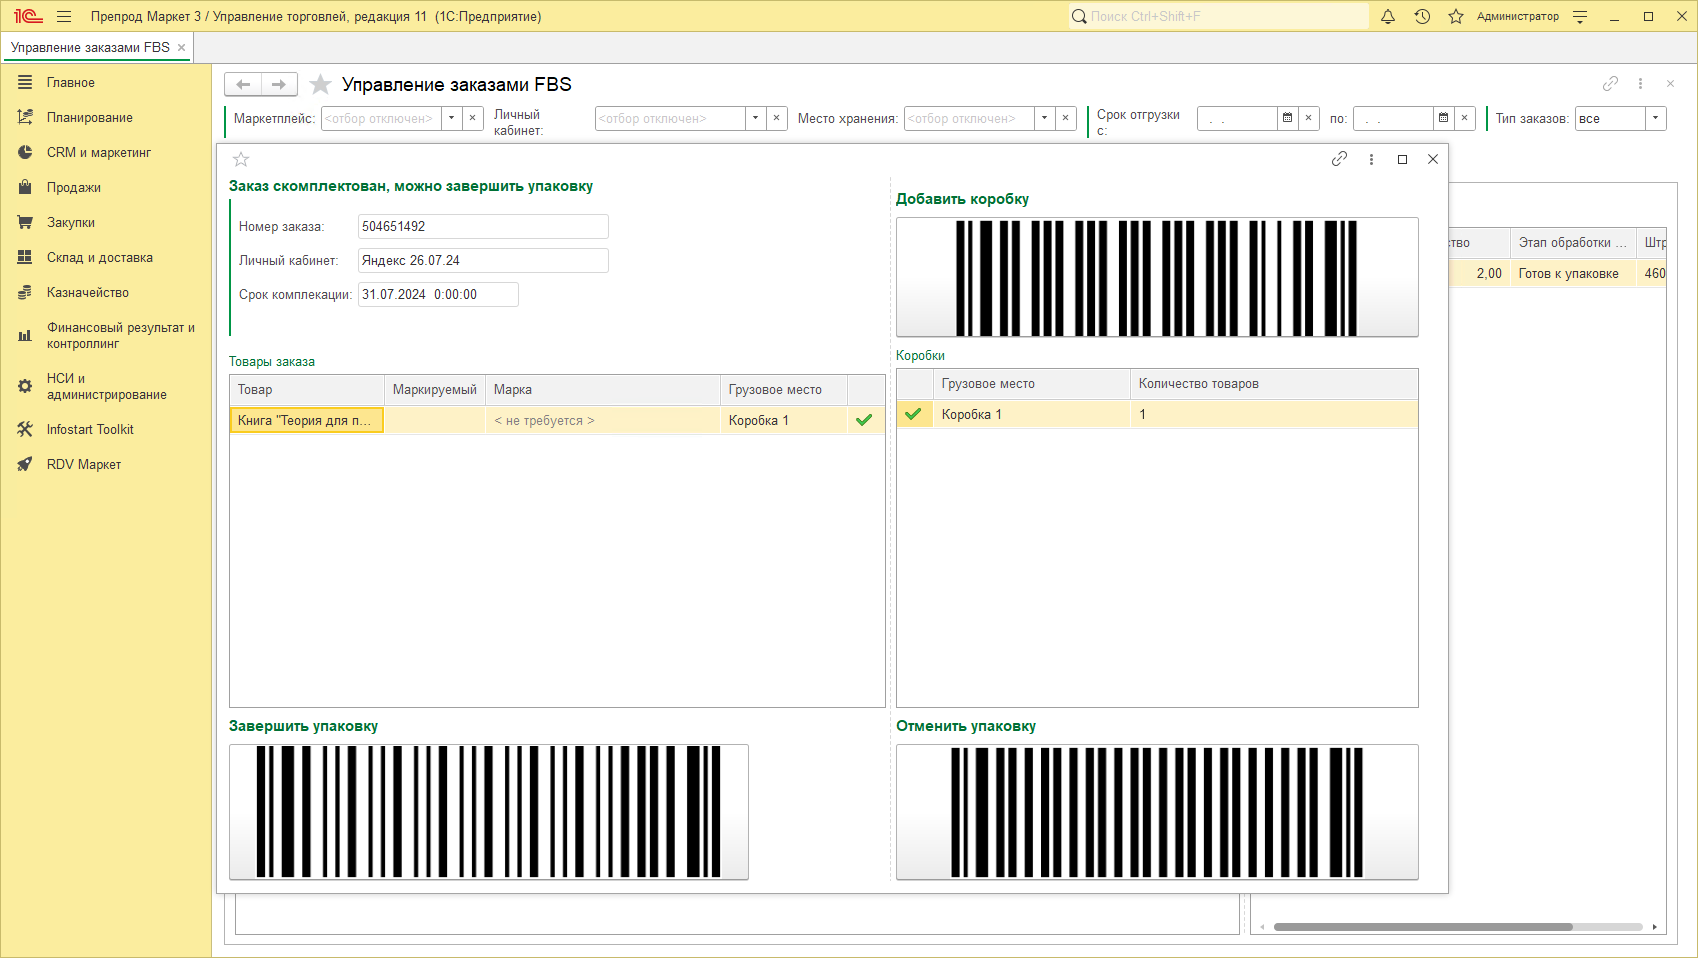
Task: Toggle the checkmark for Коробка 1 row
Action: [913, 414]
